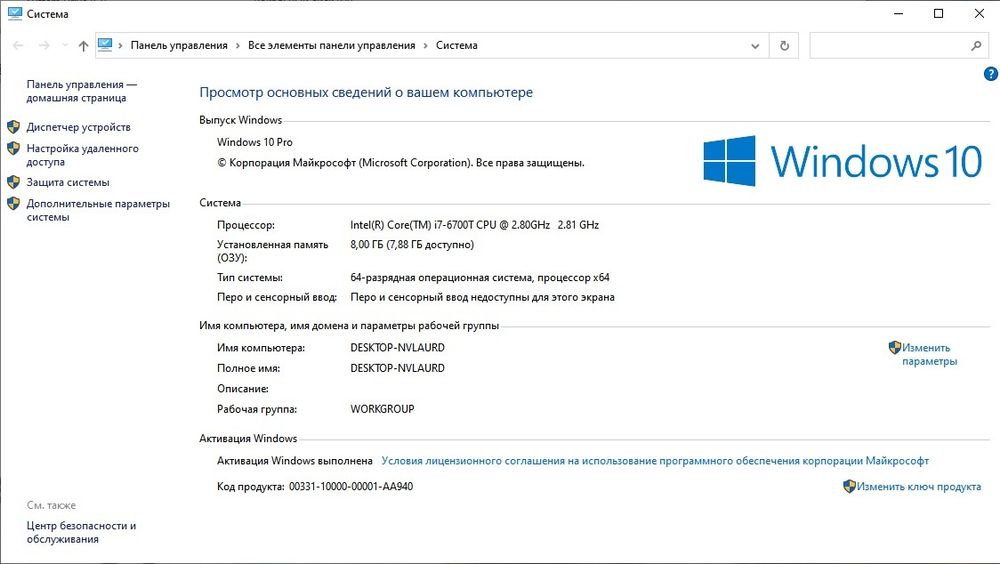Expand the address bar history dropdown

[x=755, y=46]
